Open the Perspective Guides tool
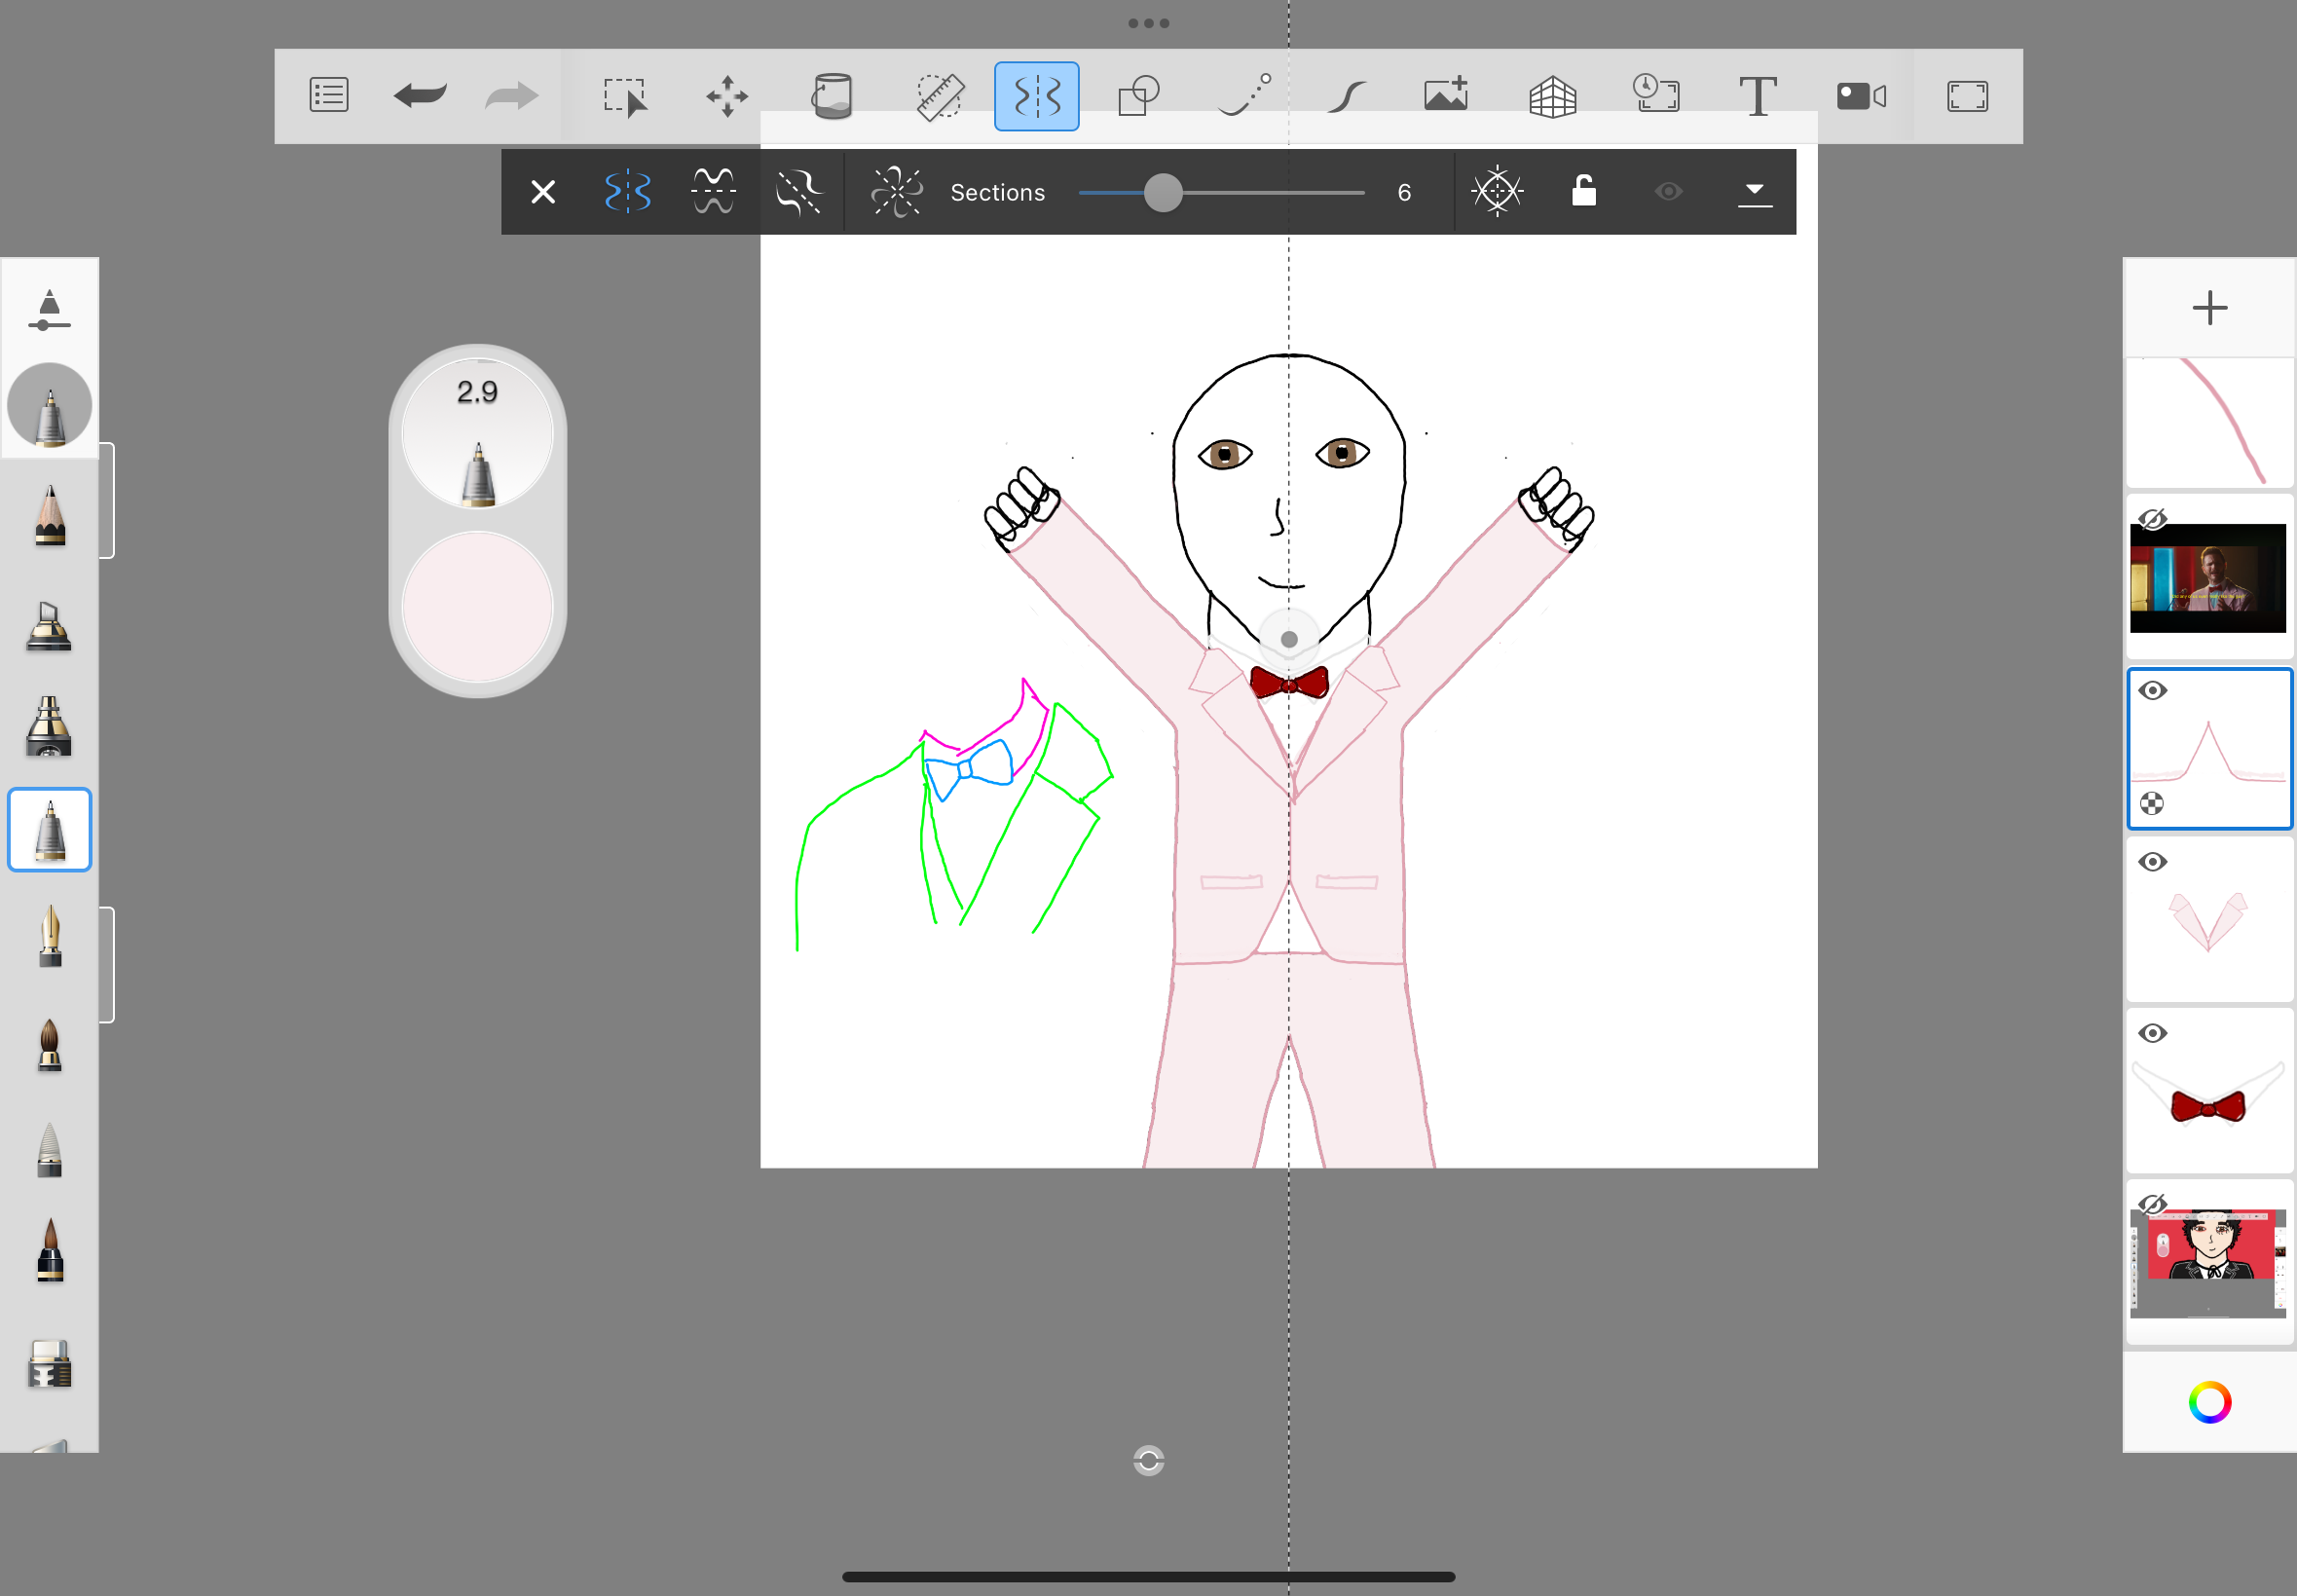 click(1552, 97)
